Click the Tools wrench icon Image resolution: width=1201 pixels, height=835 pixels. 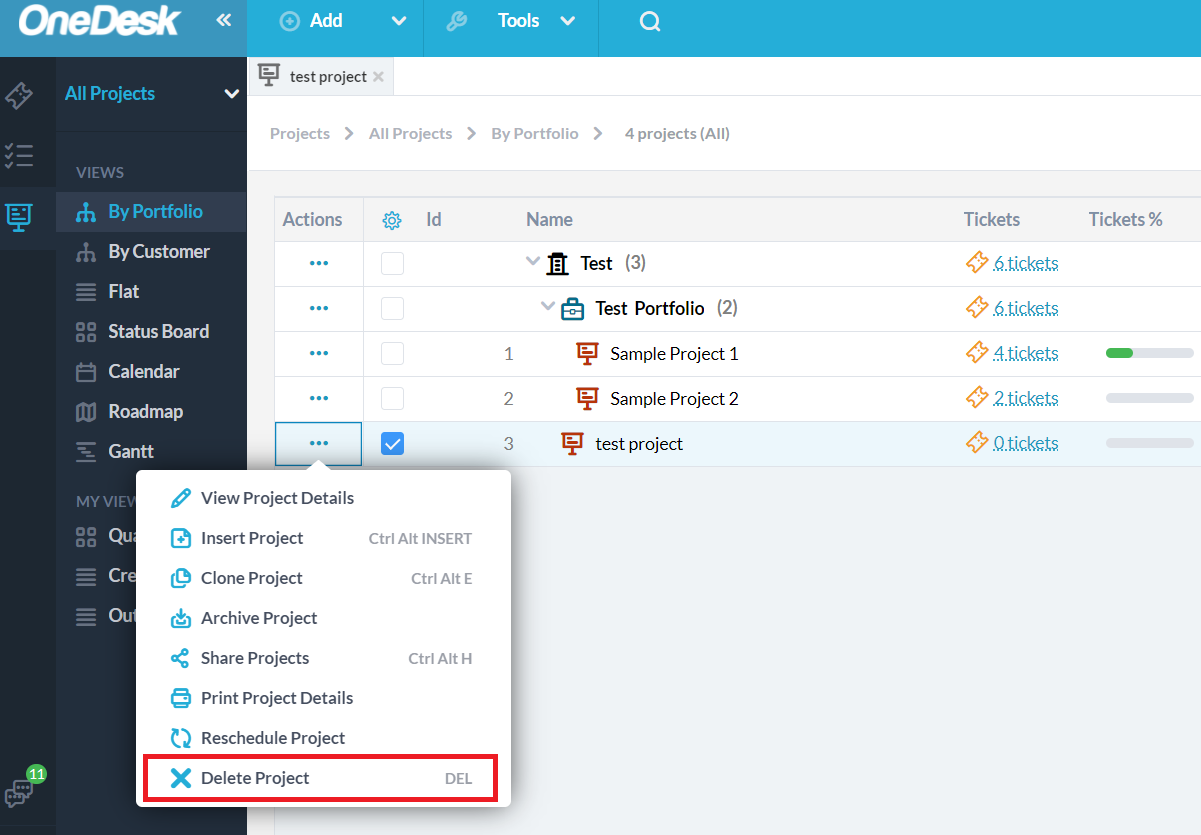pyautogui.click(x=457, y=21)
